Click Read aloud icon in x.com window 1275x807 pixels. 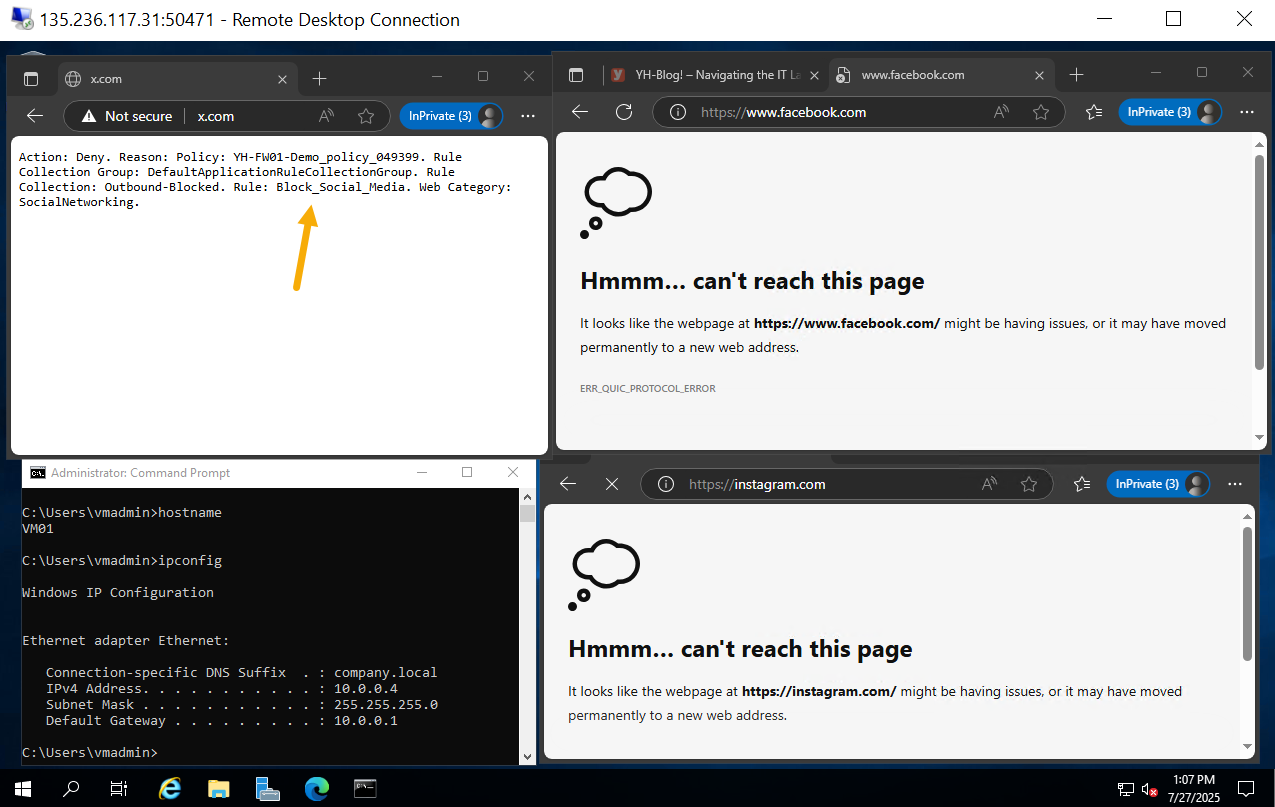tap(326, 116)
